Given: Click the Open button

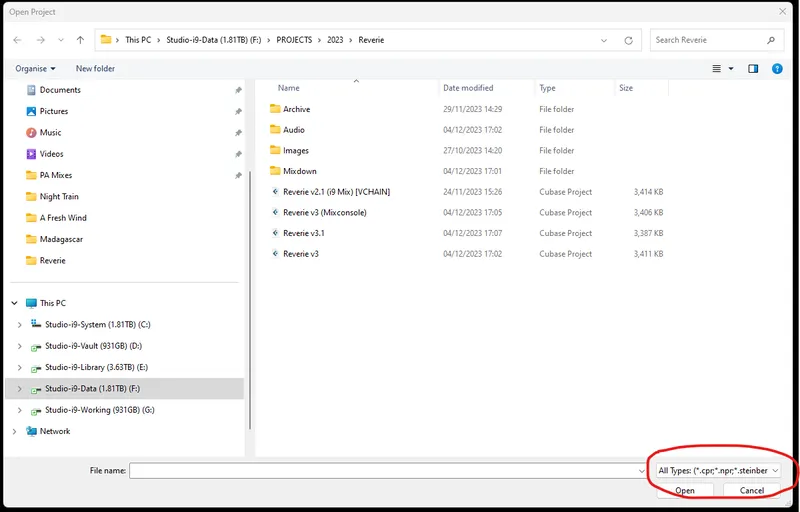Looking at the screenshot, I should click(x=685, y=490).
